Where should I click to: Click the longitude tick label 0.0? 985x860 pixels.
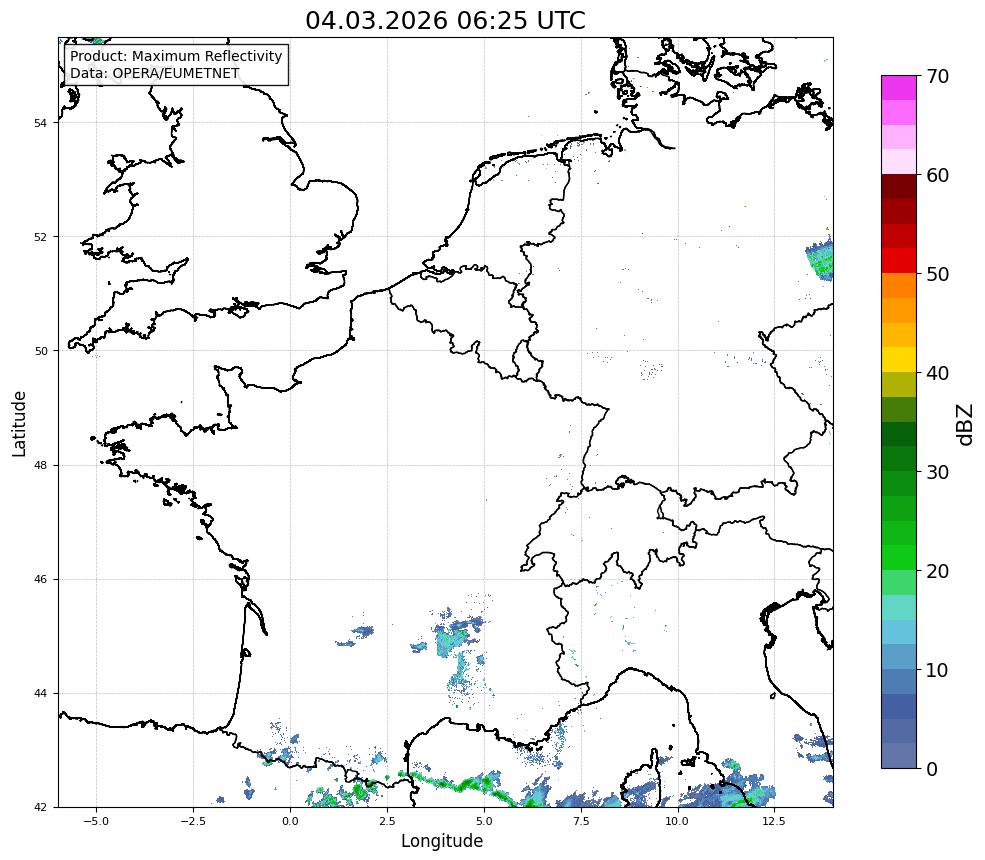[290, 821]
